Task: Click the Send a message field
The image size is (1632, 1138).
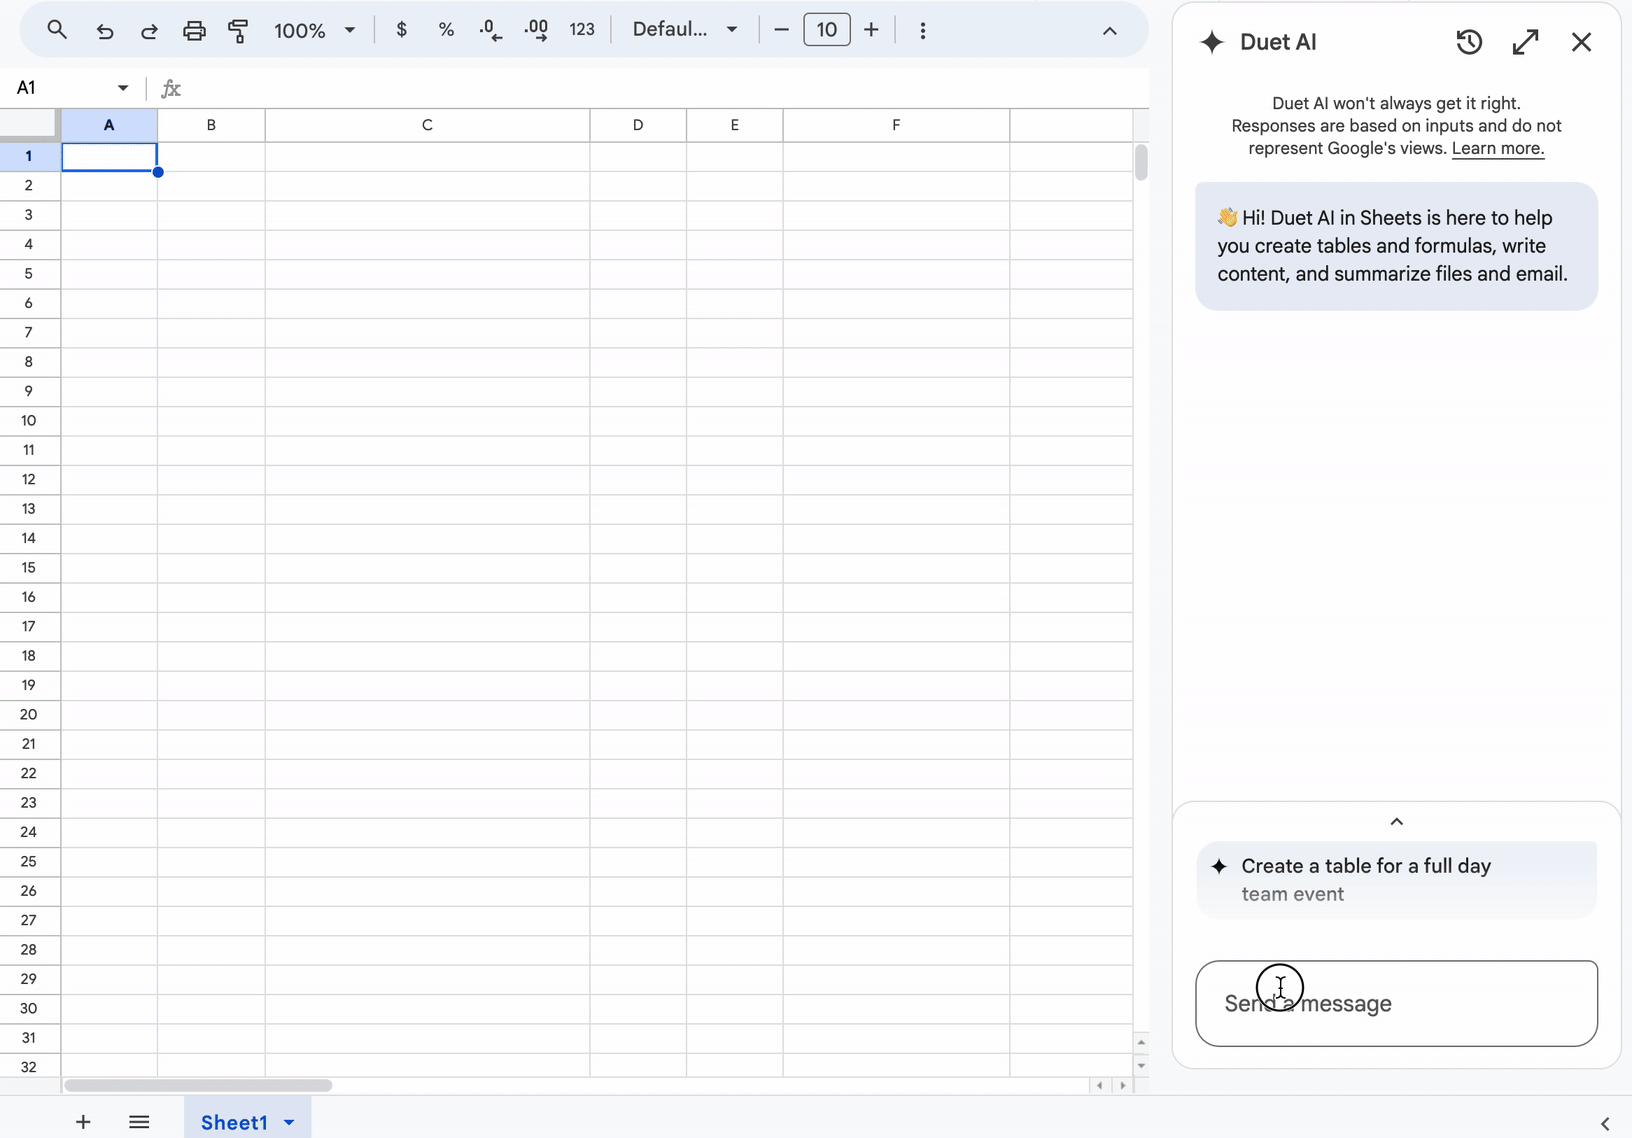Action: (x=1396, y=1003)
